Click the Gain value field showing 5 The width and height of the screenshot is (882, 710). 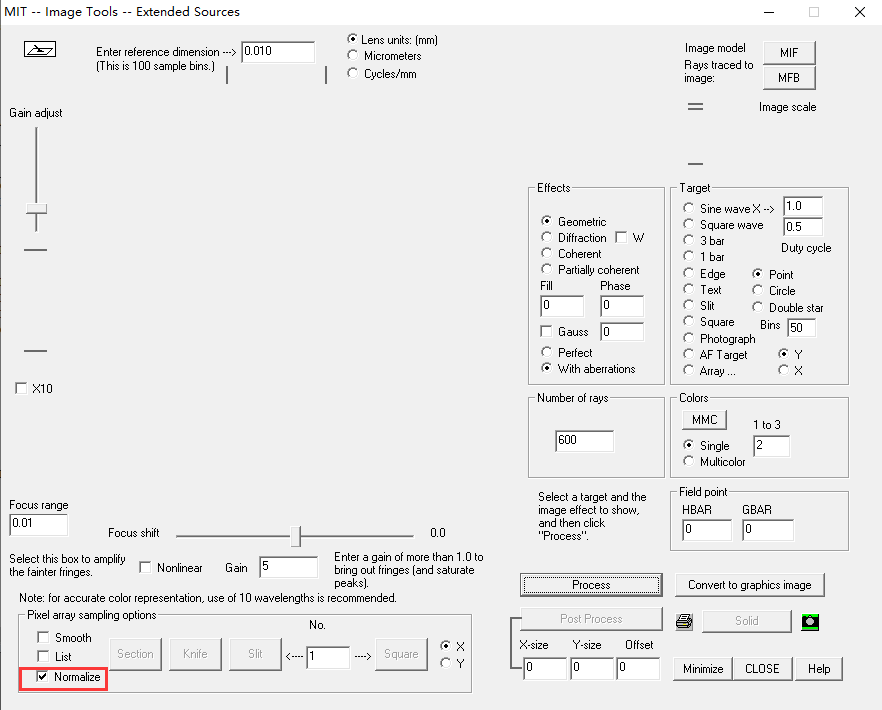click(289, 567)
